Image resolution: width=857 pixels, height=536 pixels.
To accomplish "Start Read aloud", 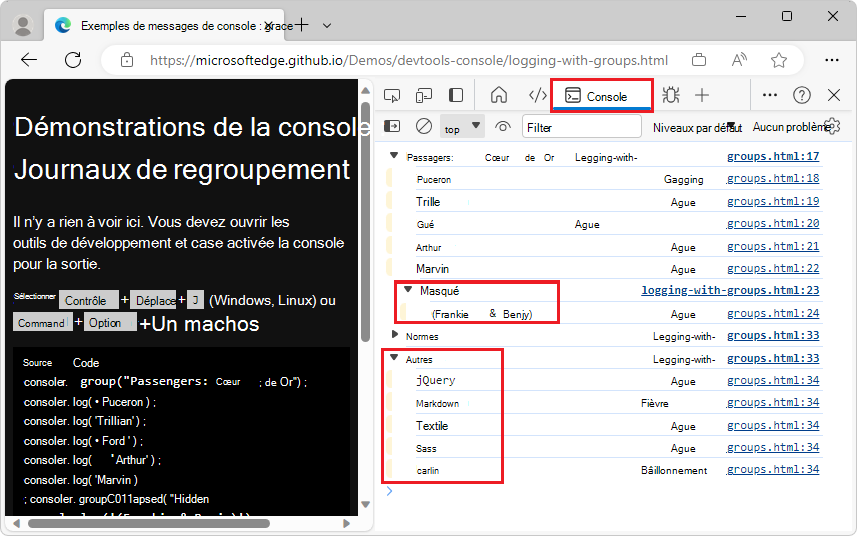I will pos(739,60).
